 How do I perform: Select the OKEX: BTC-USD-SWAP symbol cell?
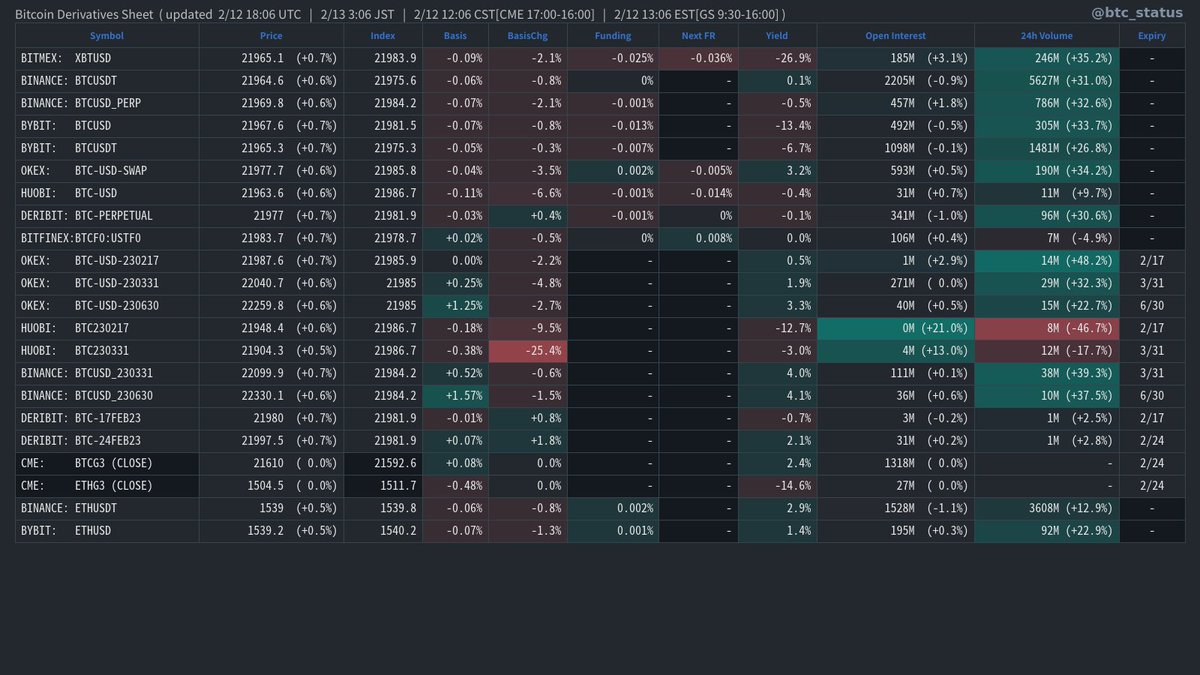pyautogui.click(x=107, y=171)
